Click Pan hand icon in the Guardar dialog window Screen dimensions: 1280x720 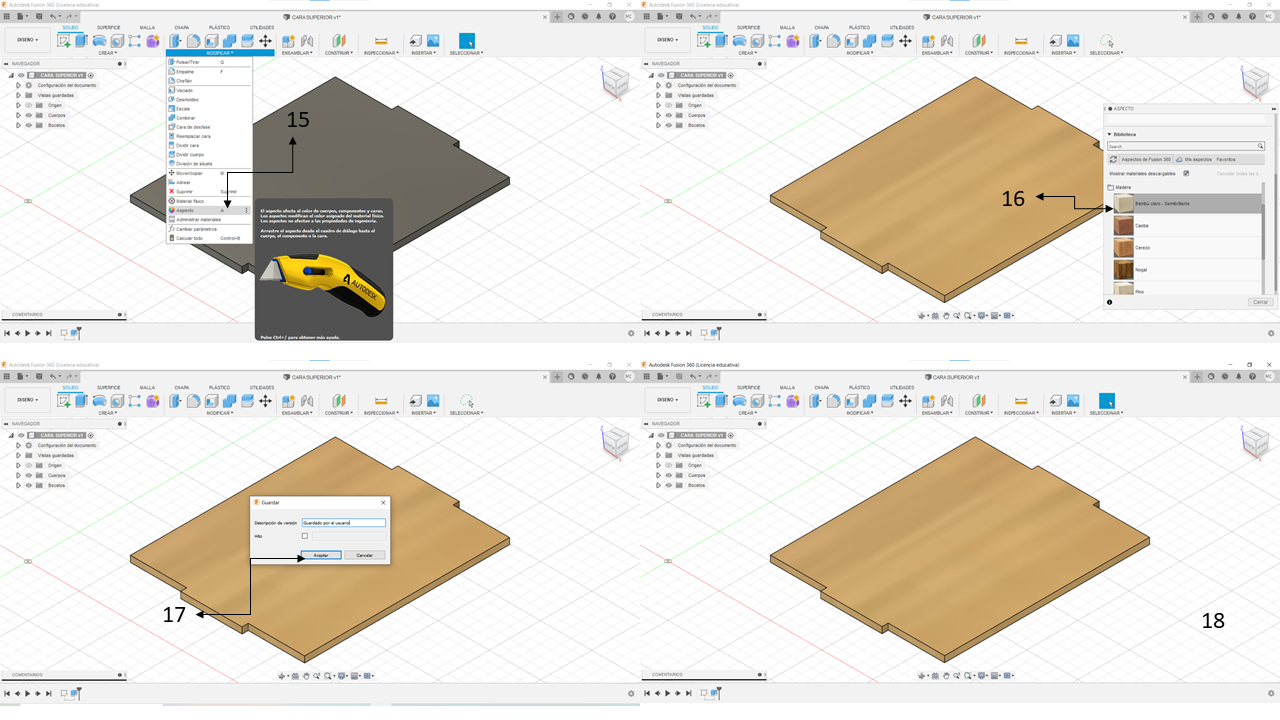[x=307, y=674]
